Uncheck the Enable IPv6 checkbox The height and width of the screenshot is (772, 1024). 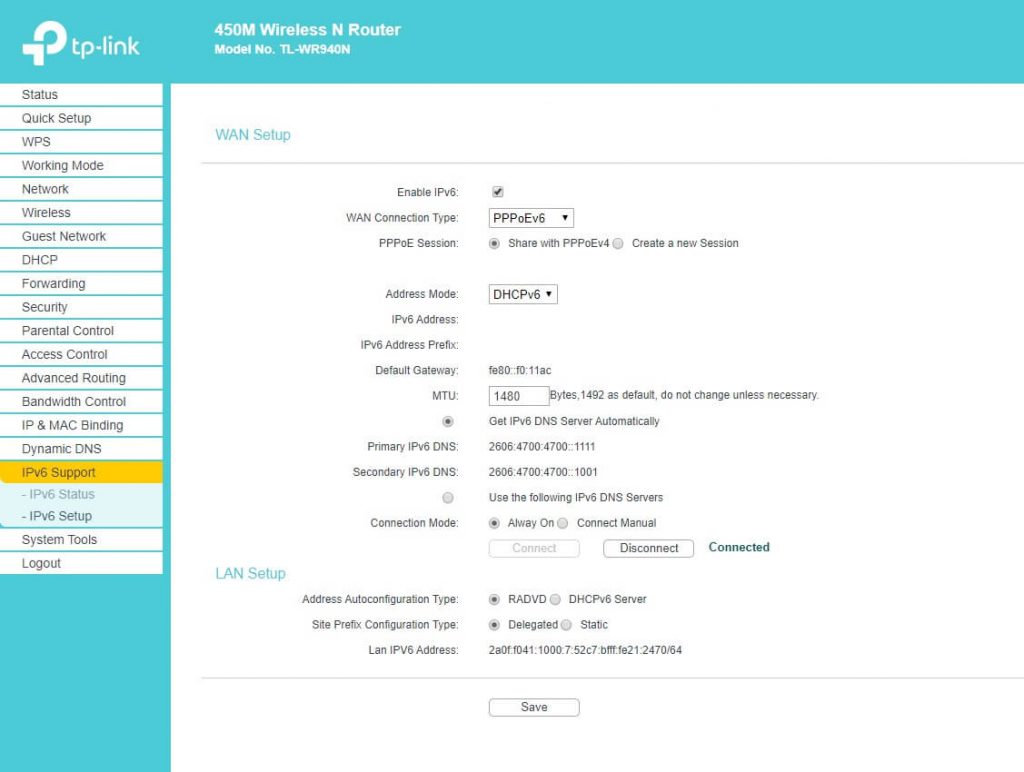pyautogui.click(x=497, y=191)
